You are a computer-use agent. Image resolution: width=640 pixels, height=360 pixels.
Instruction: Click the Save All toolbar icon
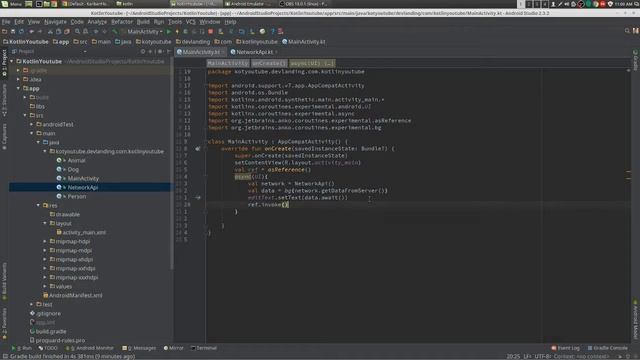13,31
